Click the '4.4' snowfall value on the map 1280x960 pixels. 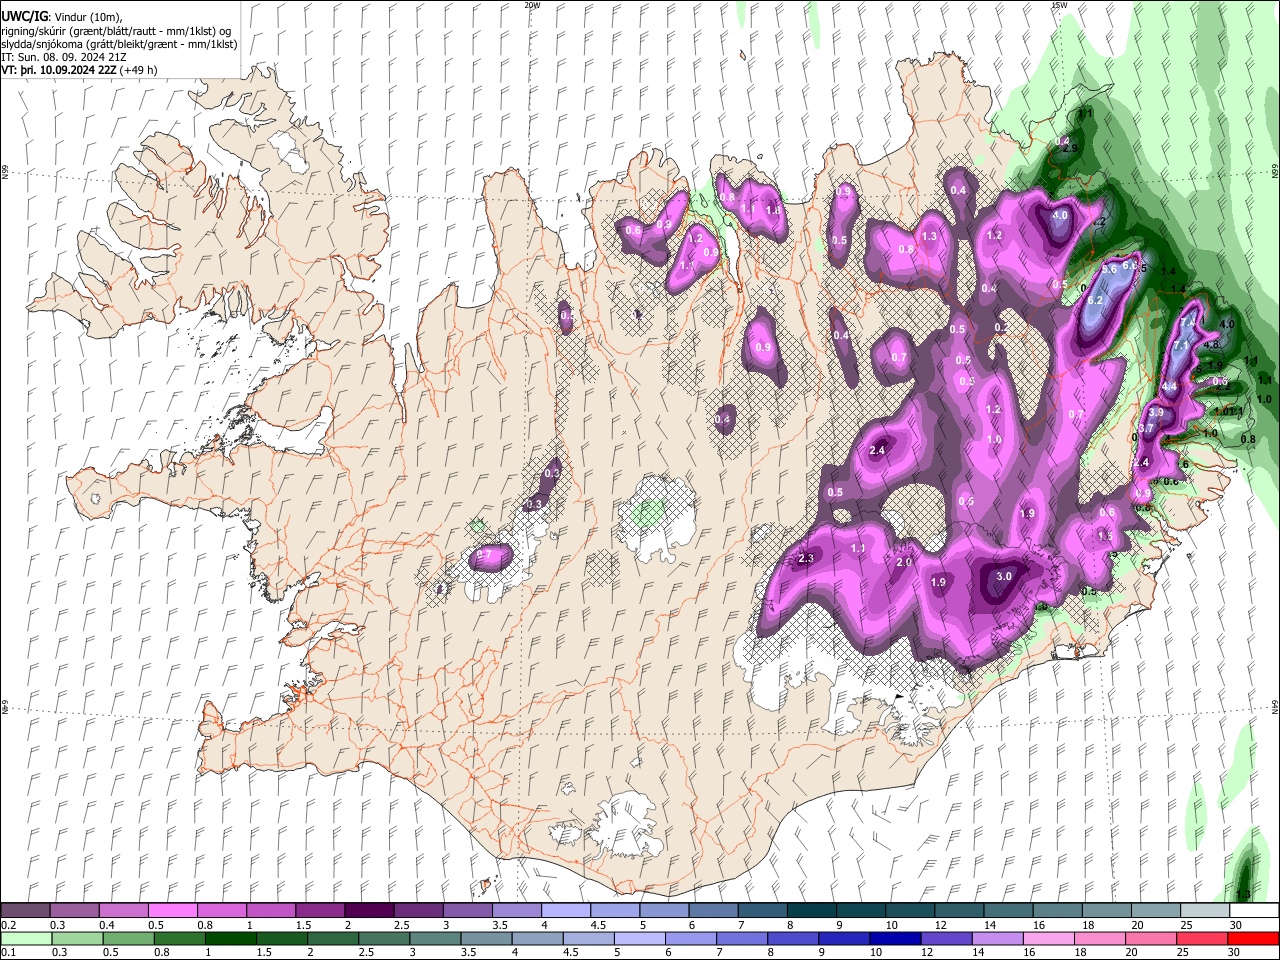click(1169, 387)
